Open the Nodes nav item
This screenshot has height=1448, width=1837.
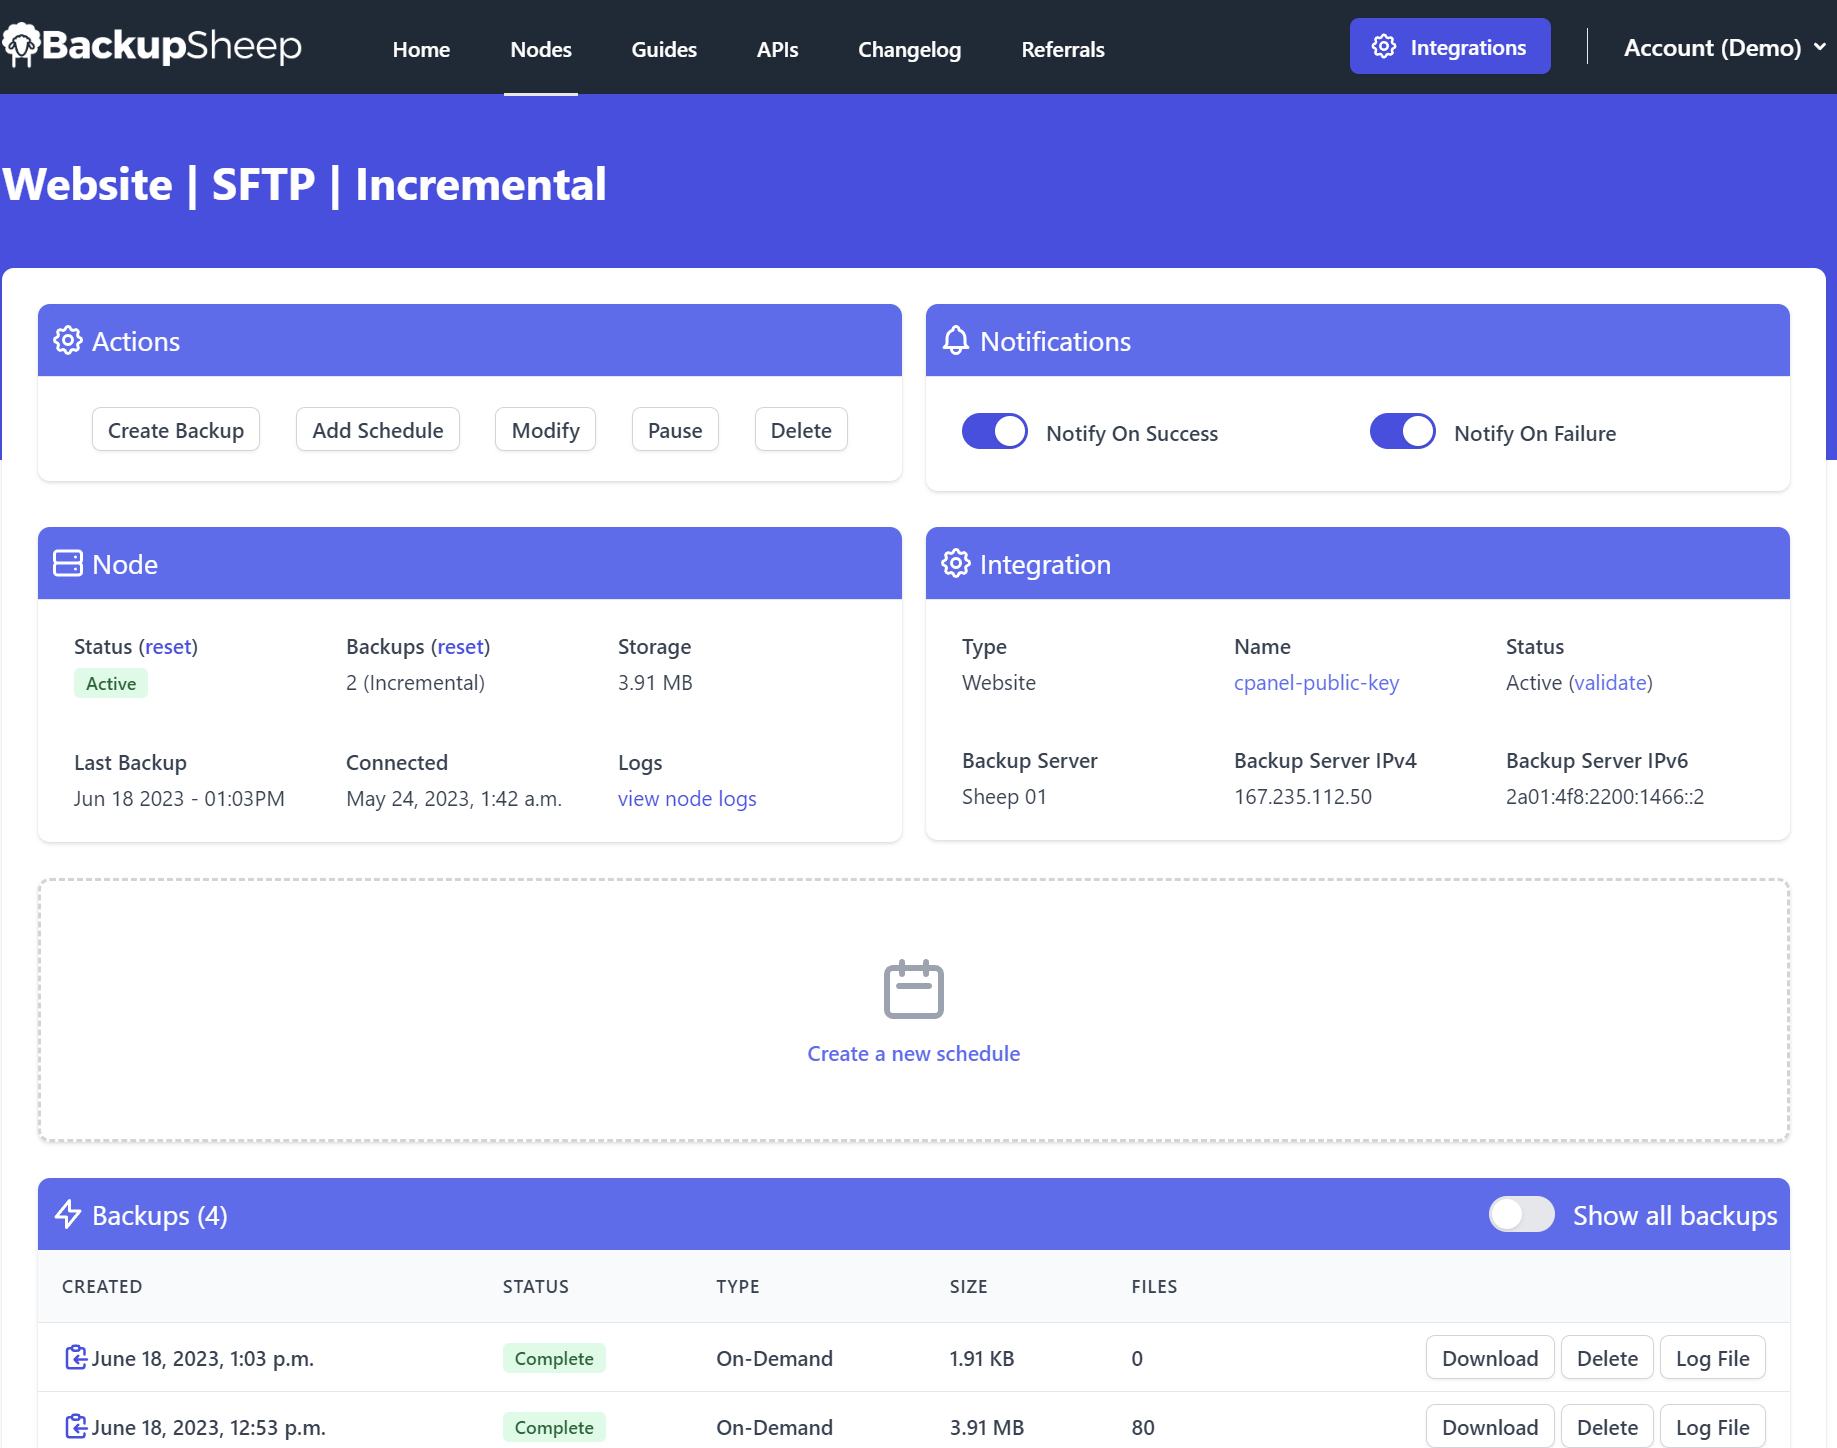tap(541, 49)
